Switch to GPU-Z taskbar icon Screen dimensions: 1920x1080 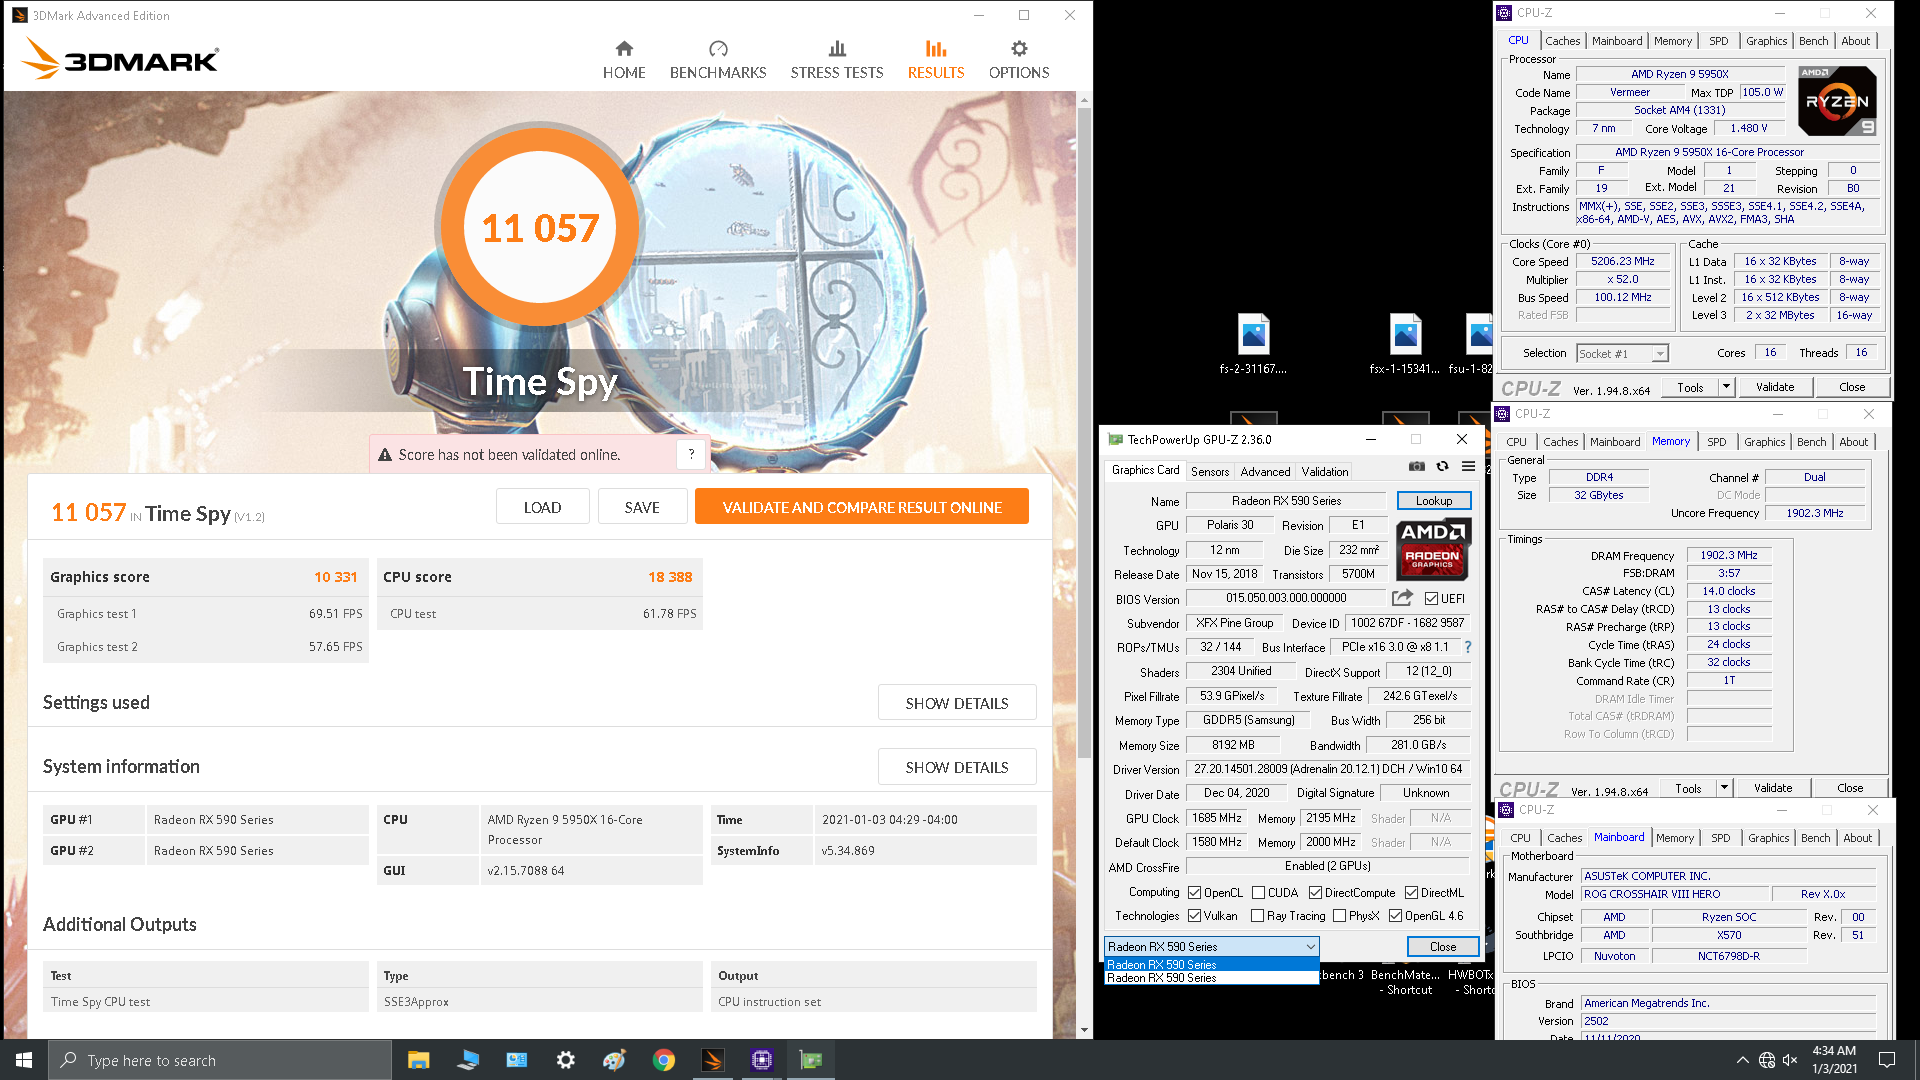click(x=811, y=1060)
